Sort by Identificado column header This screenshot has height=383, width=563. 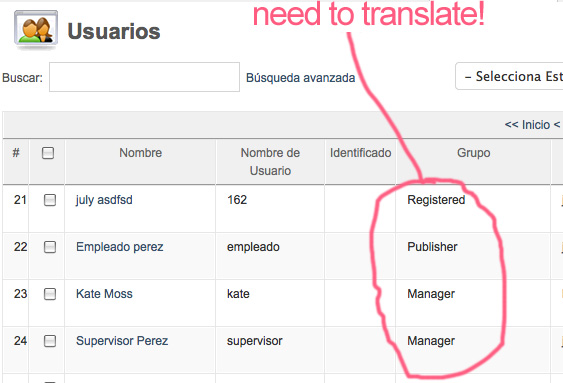(360, 153)
